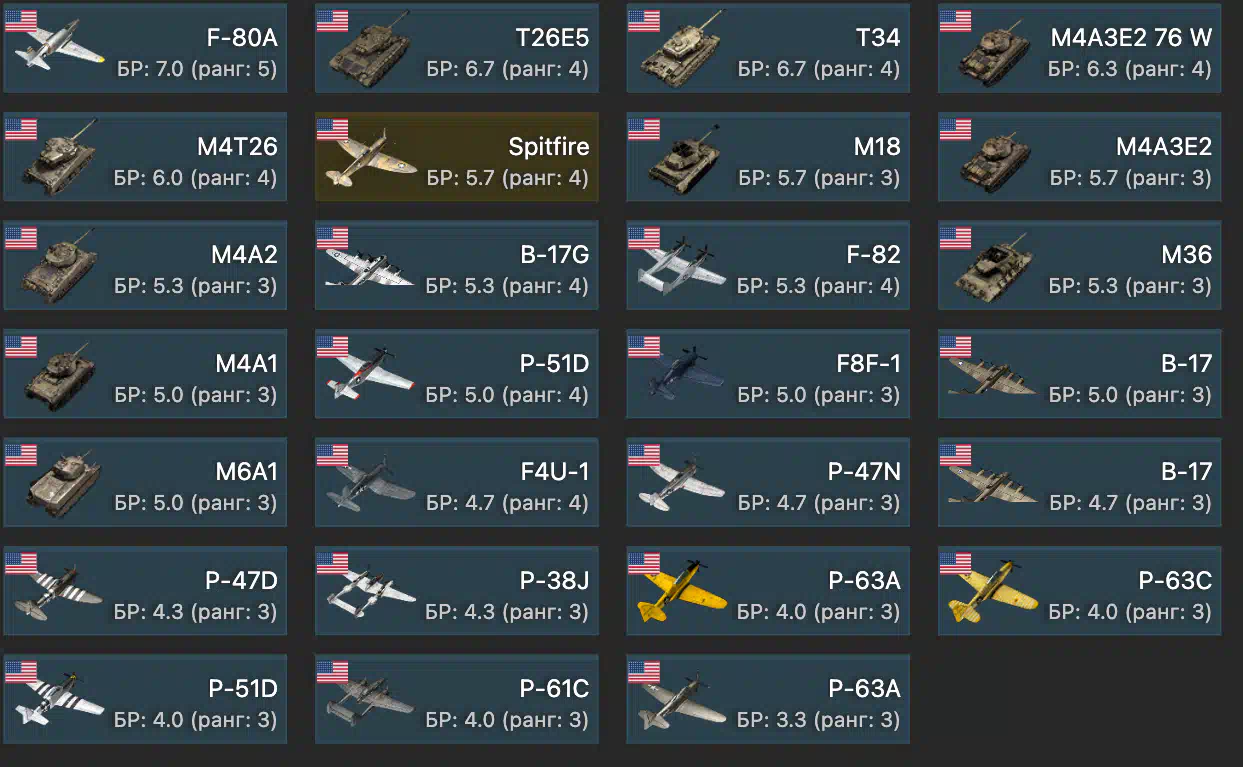Click the F4U-1 Corsair plane icon
1243x767 pixels.
tap(370, 484)
